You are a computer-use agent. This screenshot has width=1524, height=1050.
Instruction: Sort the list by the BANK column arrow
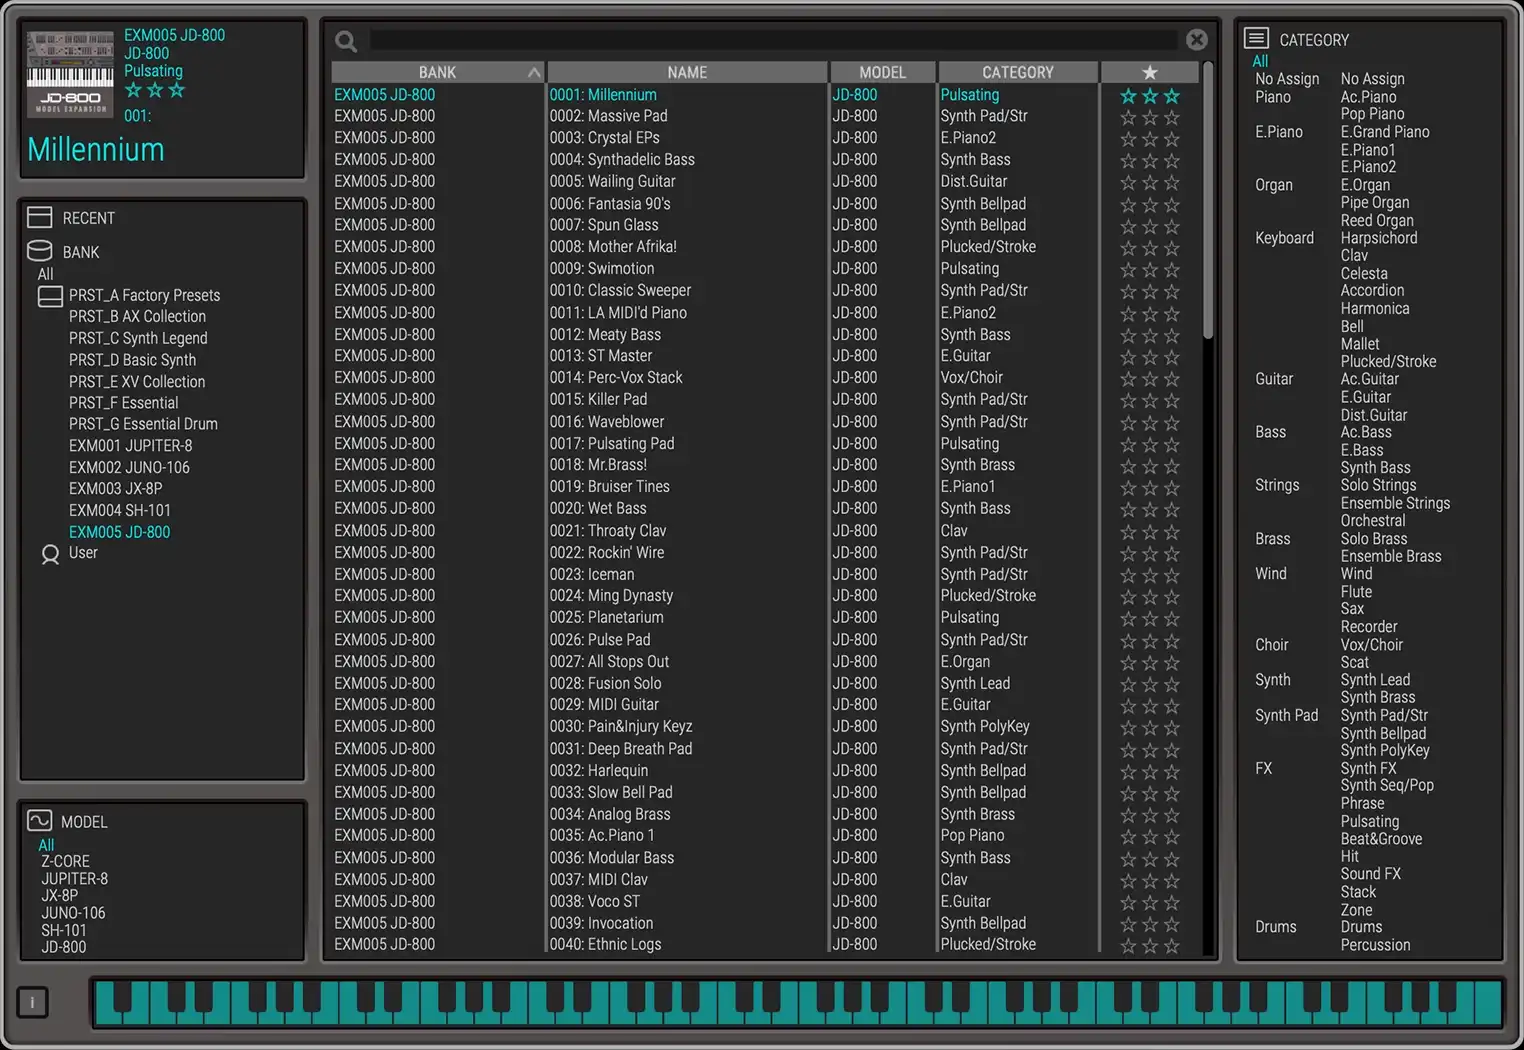[x=534, y=73]
